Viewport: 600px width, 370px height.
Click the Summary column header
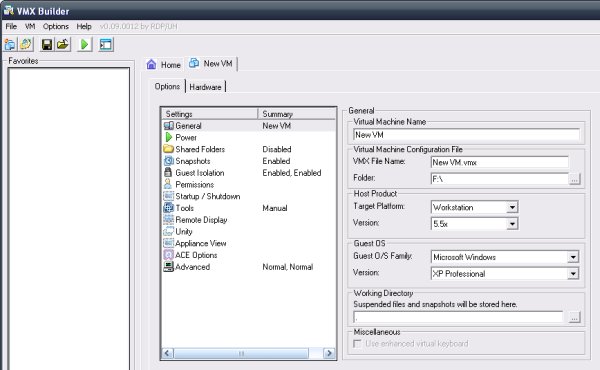coord(297,114)
